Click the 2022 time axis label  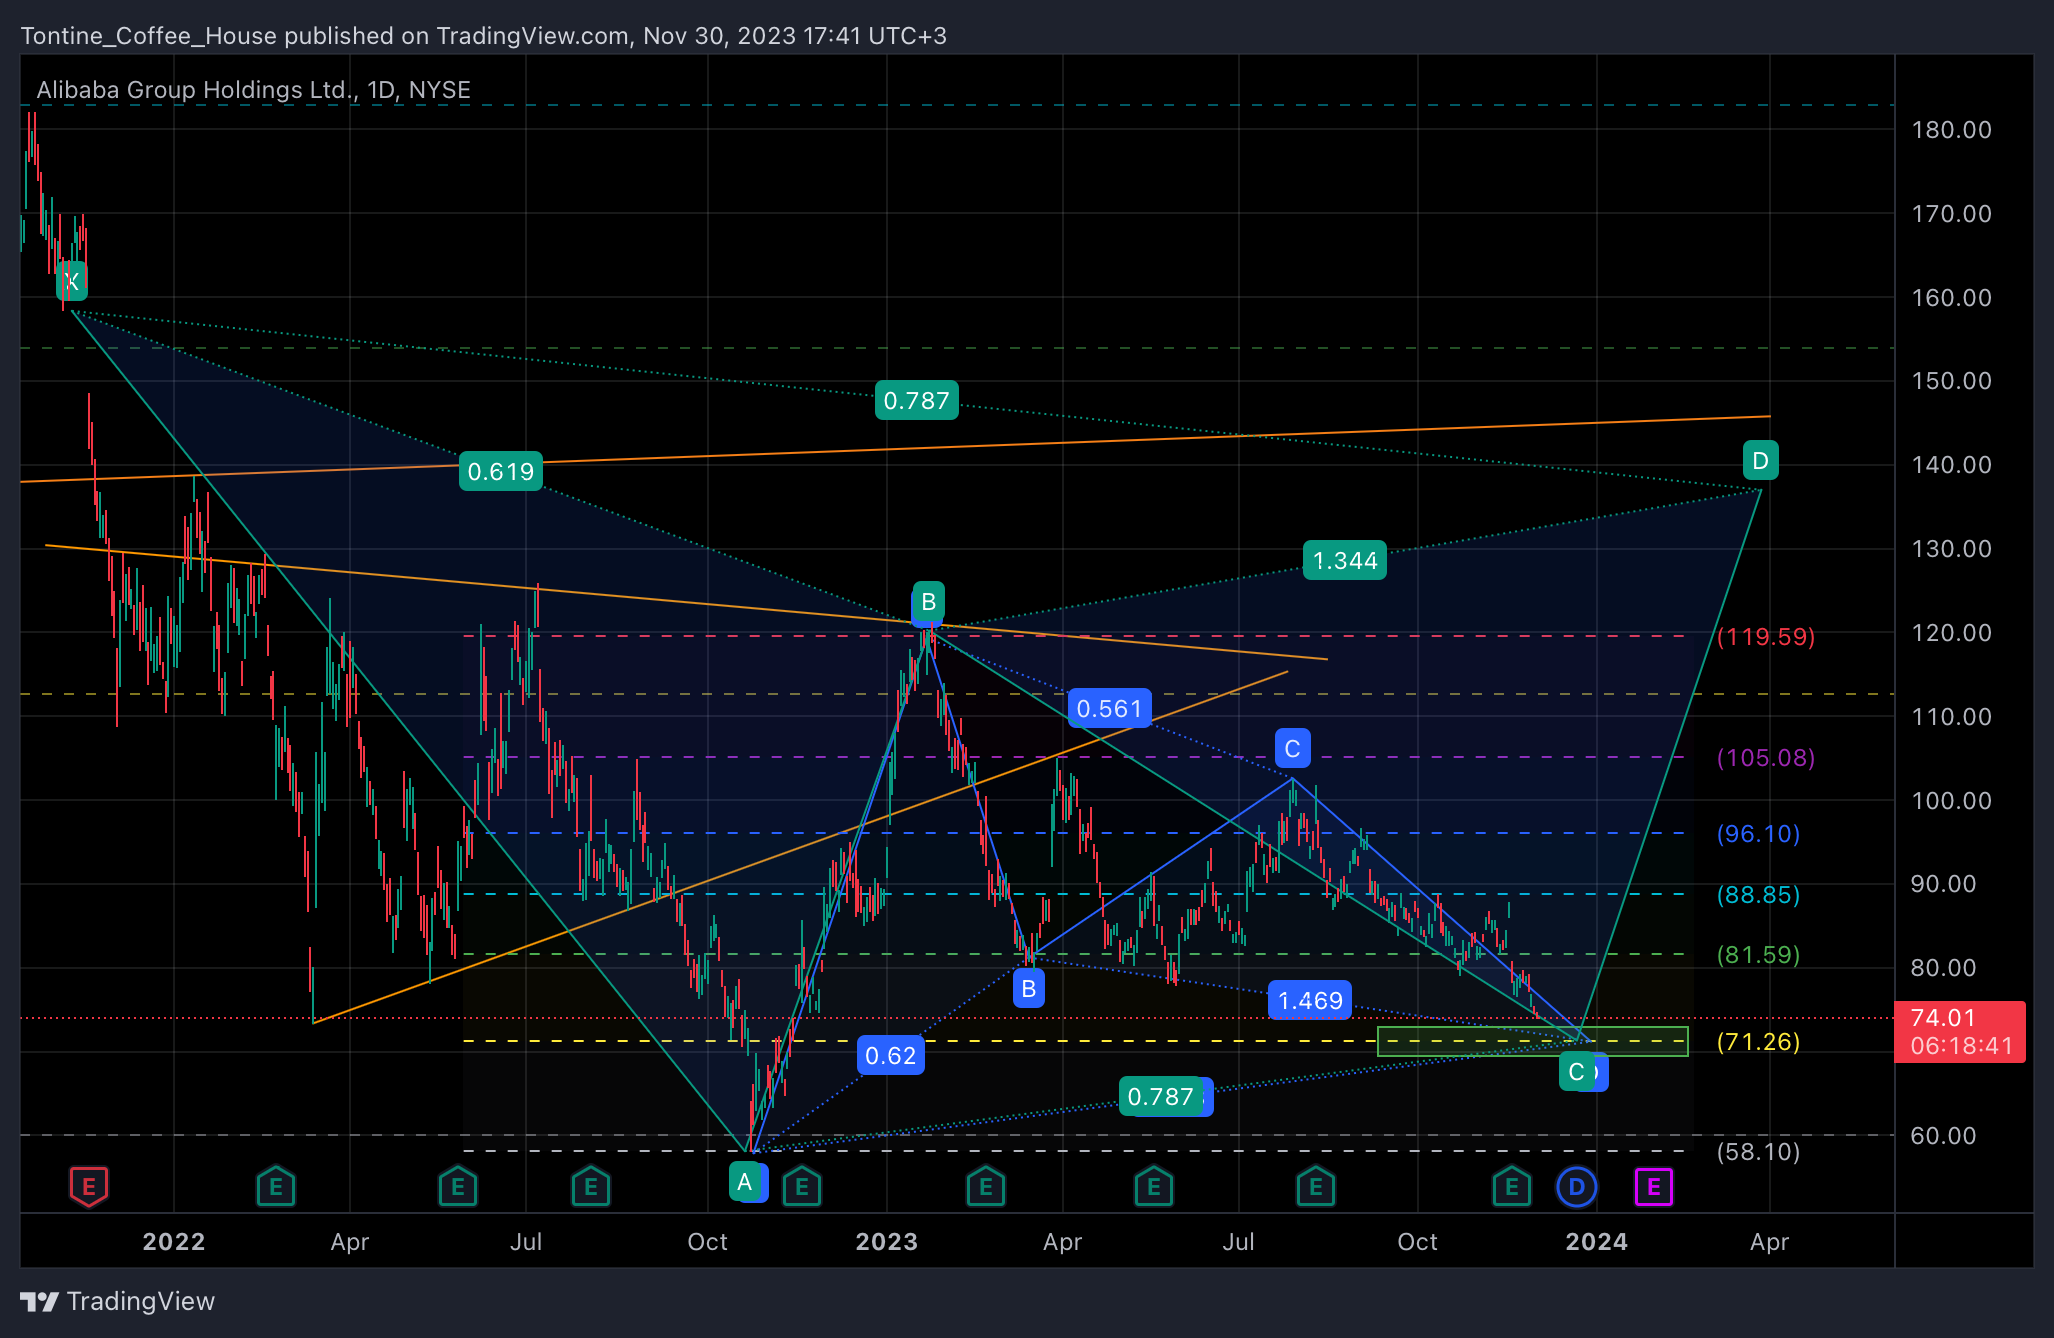coord(174,1241)
